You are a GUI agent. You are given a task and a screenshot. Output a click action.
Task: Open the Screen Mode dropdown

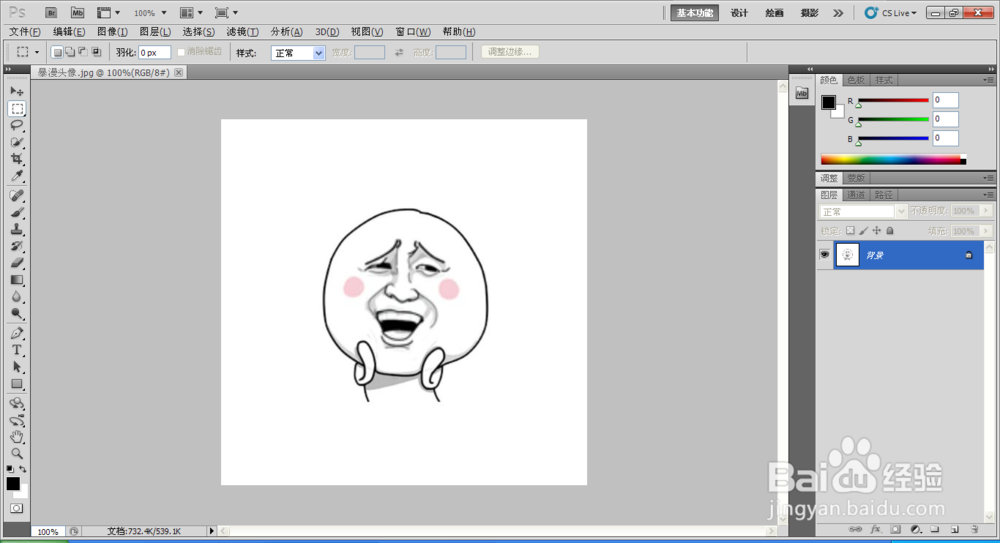pyautogui.click(x=226, y=13)
